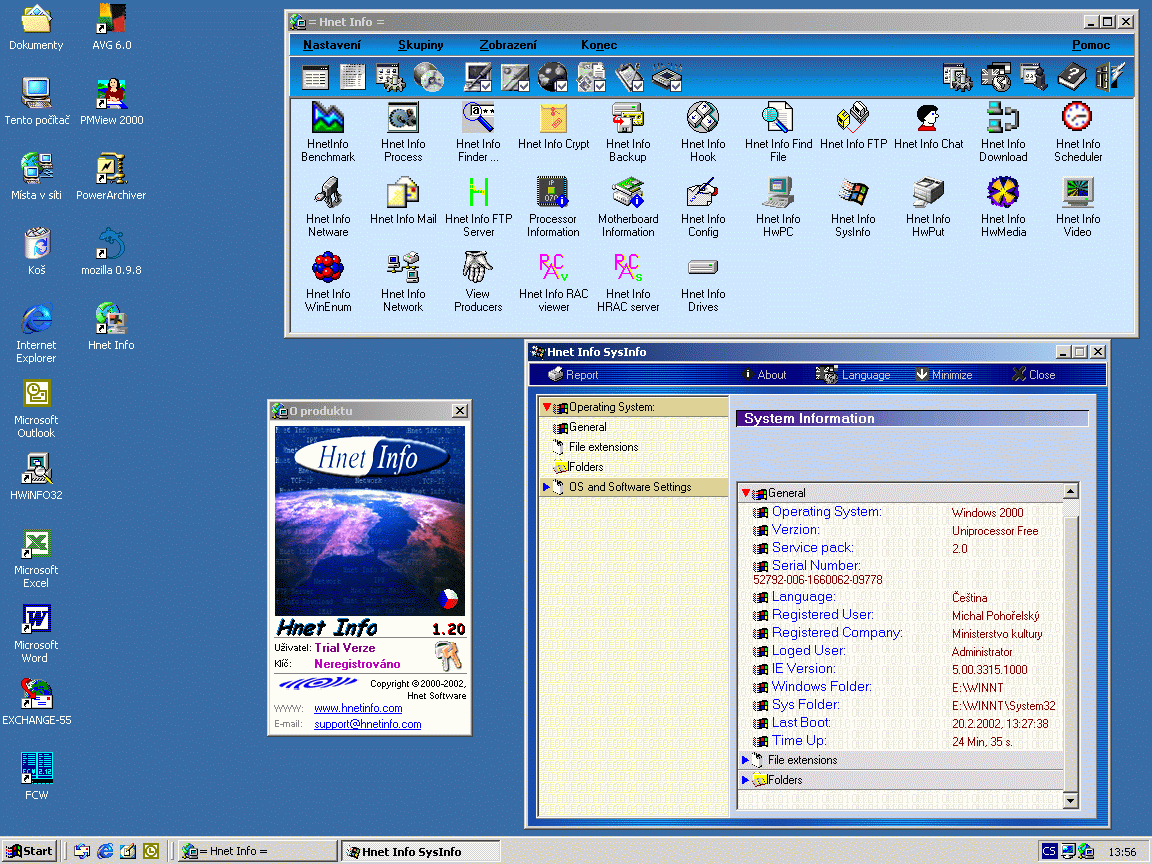Open the www.hnetinfo.com link
The height and width of the screenshot is (864, 1152).
[x=358, y=708]
